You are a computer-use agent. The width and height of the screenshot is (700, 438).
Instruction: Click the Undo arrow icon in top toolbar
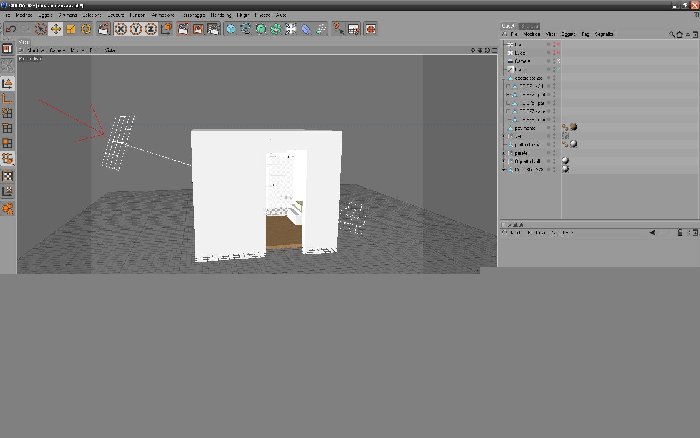coord(11,29)
